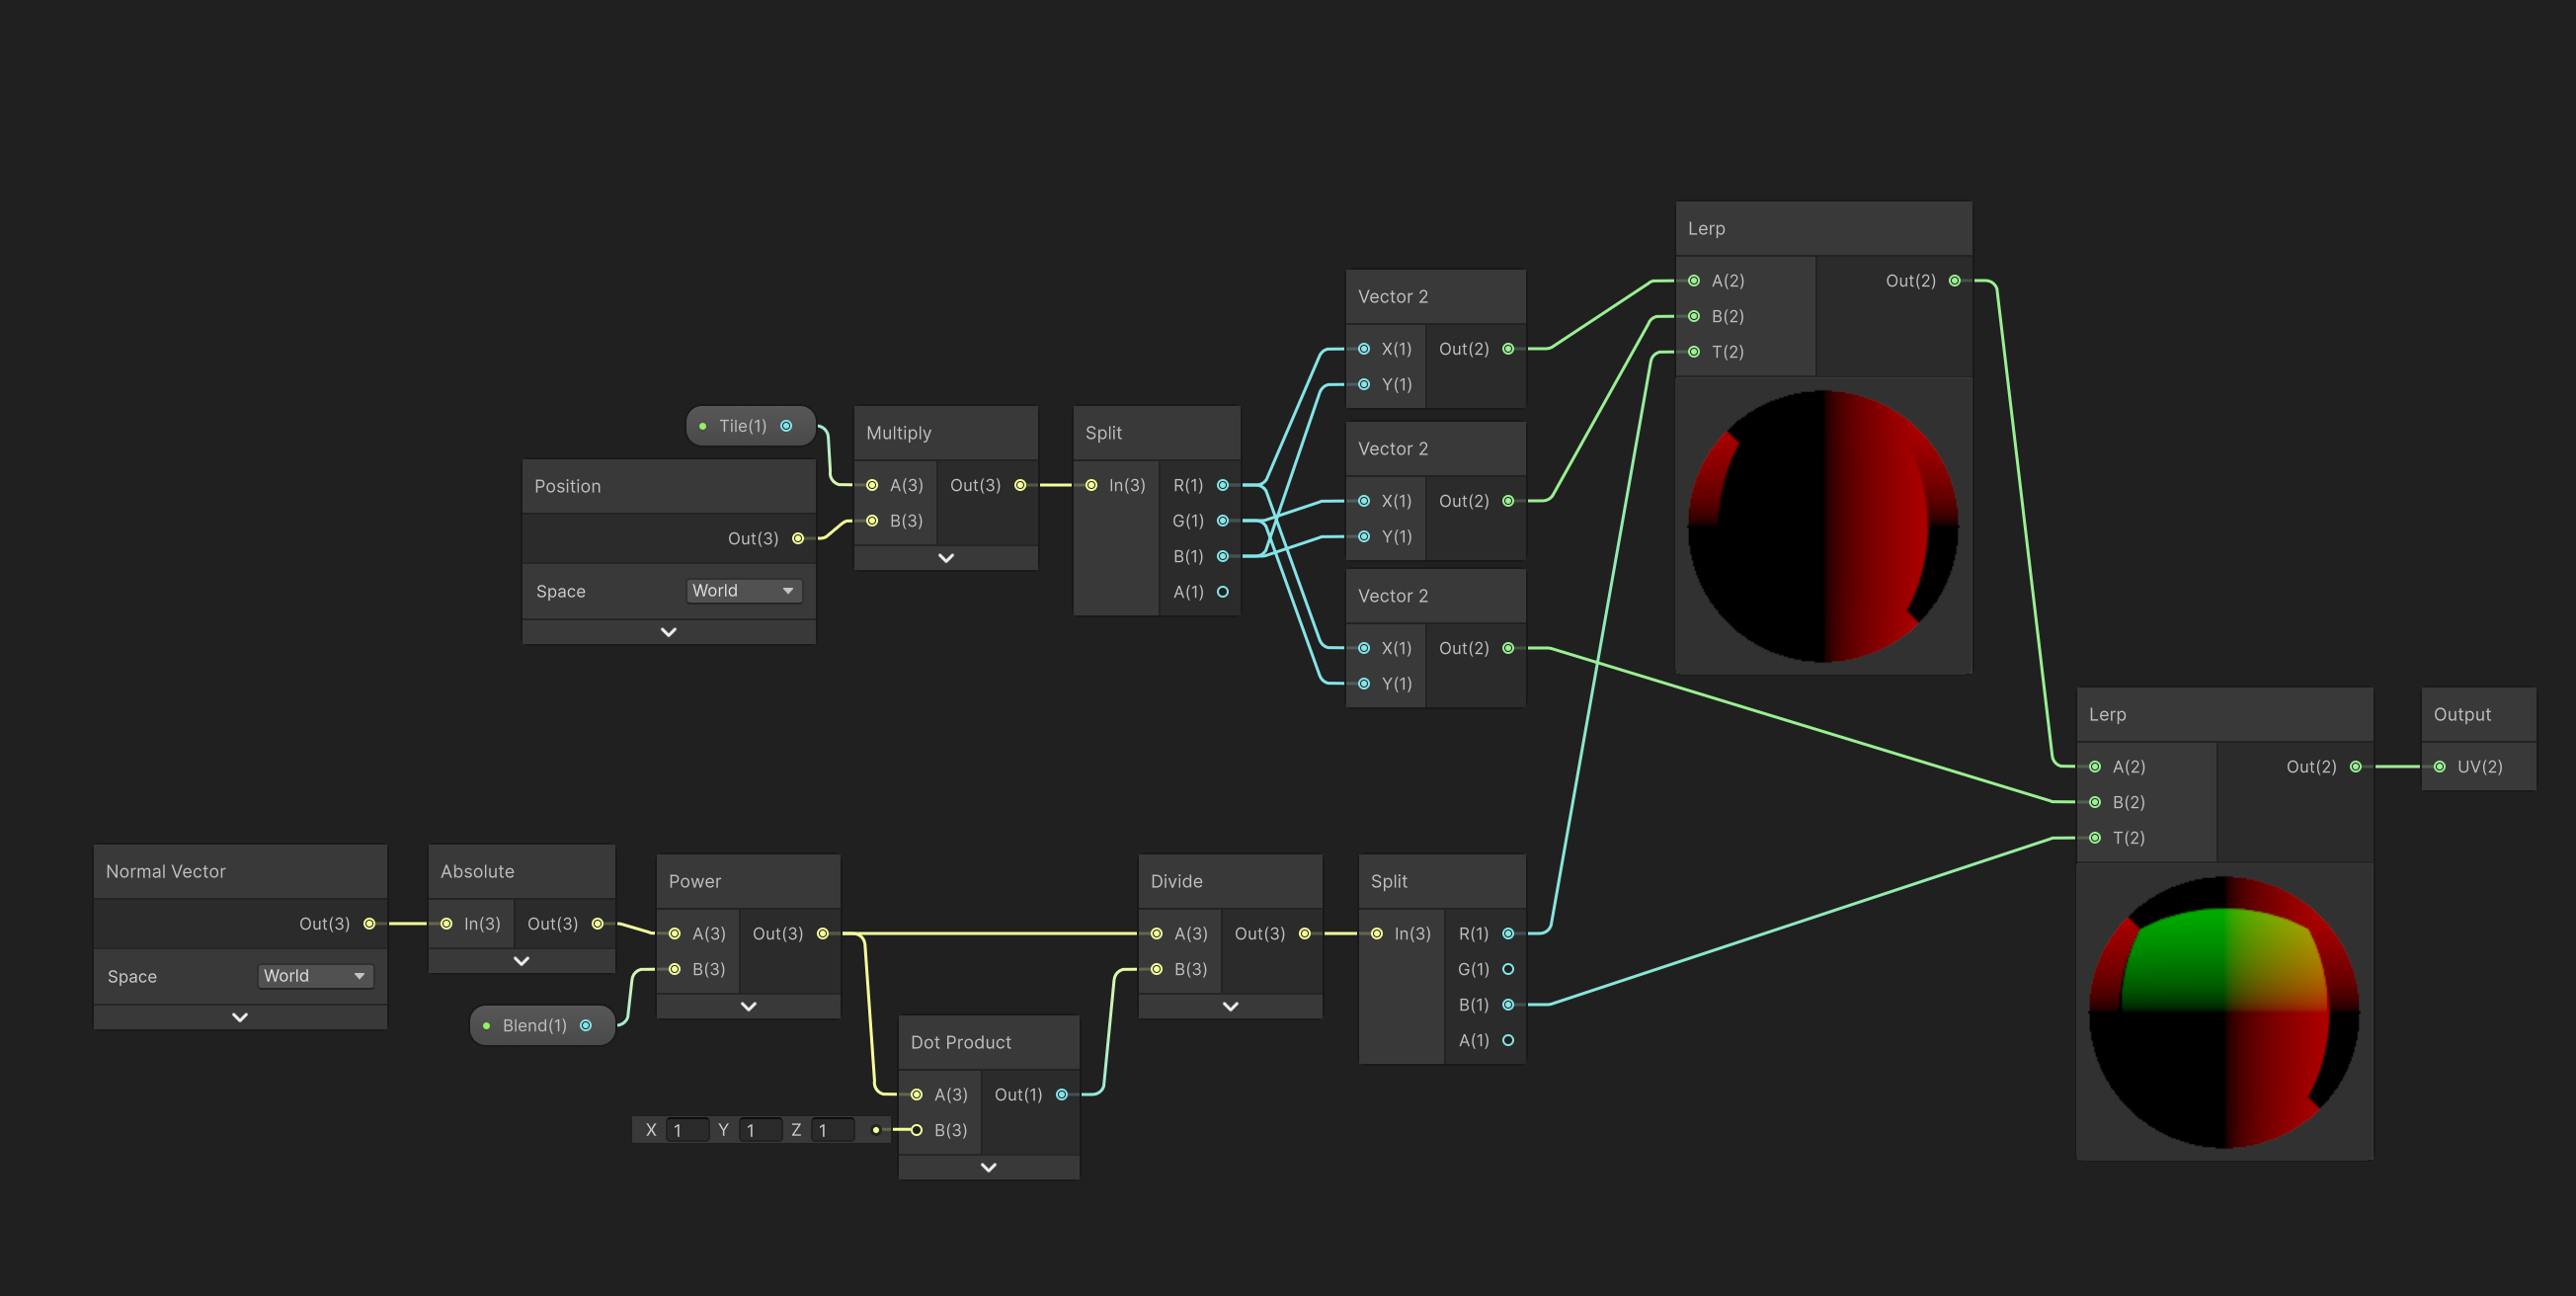Open the Position node Space dropdown

point(744,591)
